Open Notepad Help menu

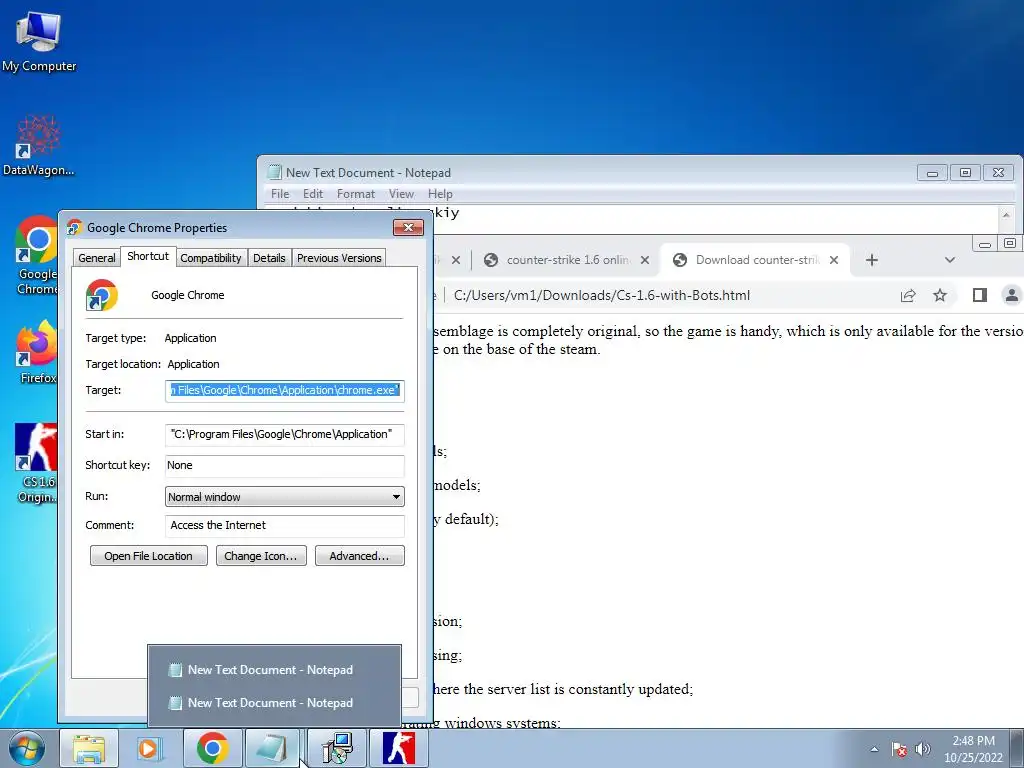tap(440, 194)
